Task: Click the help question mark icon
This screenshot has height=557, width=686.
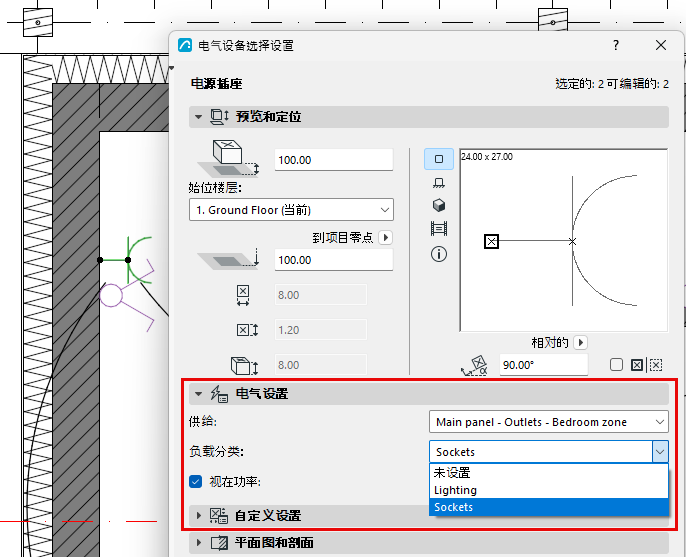Action: 616,45
